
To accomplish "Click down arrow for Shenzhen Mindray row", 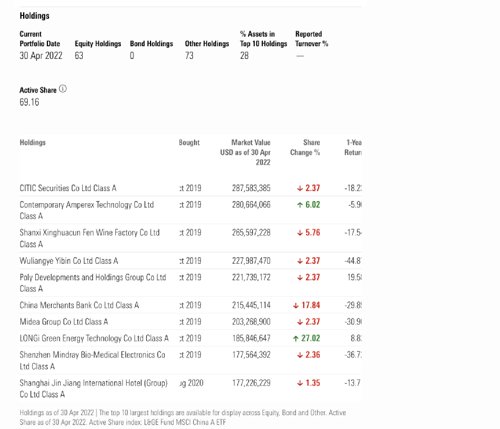I will tap(300, 355).
